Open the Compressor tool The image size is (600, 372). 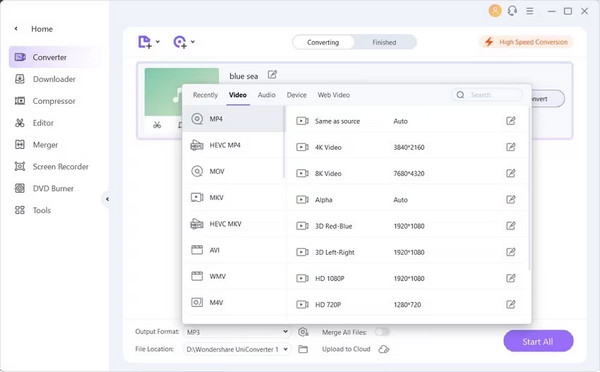[45, 101]
